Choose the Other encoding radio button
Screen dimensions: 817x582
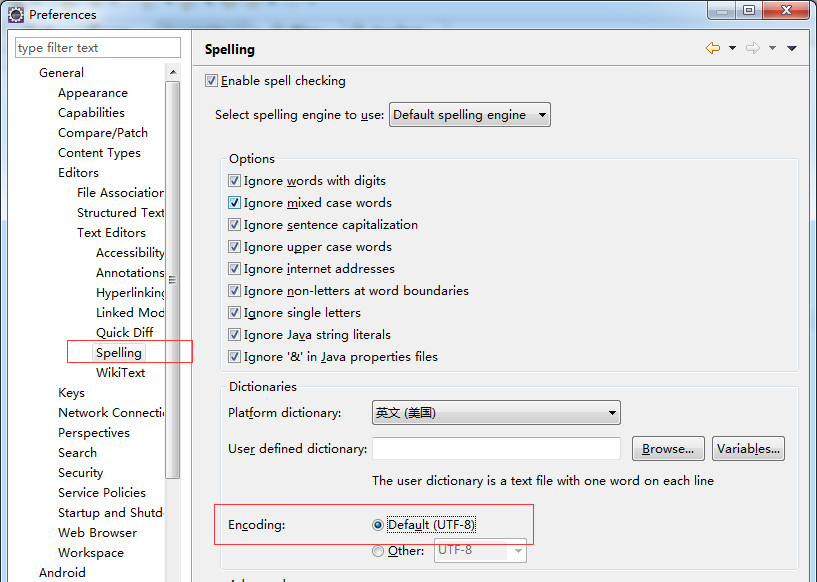(377, 551)
